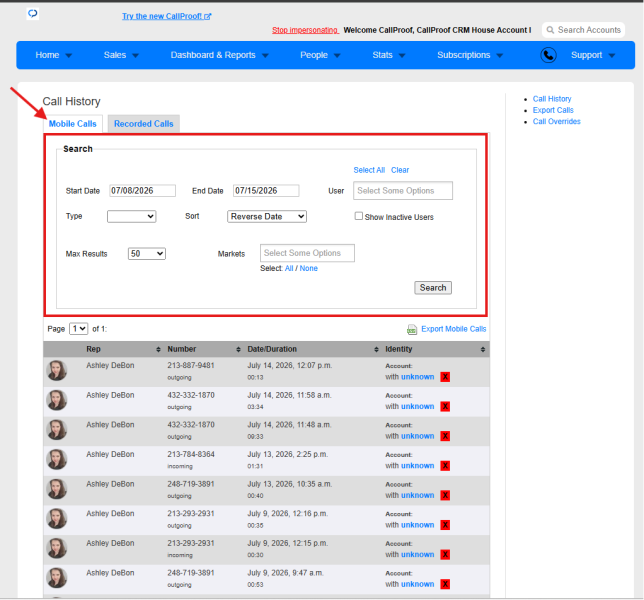644x600 pixels.
Task: Click red X on July 9 9:47 a.m. row
Action: pyautogui.click(x=445, y=584)
